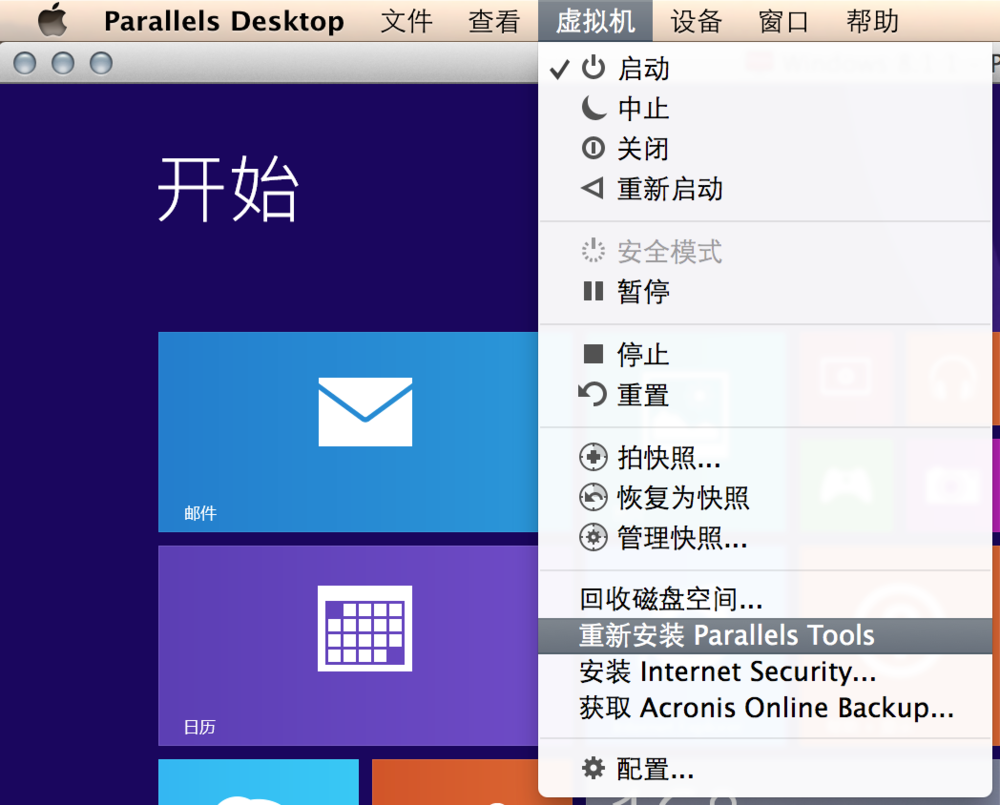Click the plus-circle icon beside 拍快照
Viewport: 1000px width, 805px height.
coord(593,457)
